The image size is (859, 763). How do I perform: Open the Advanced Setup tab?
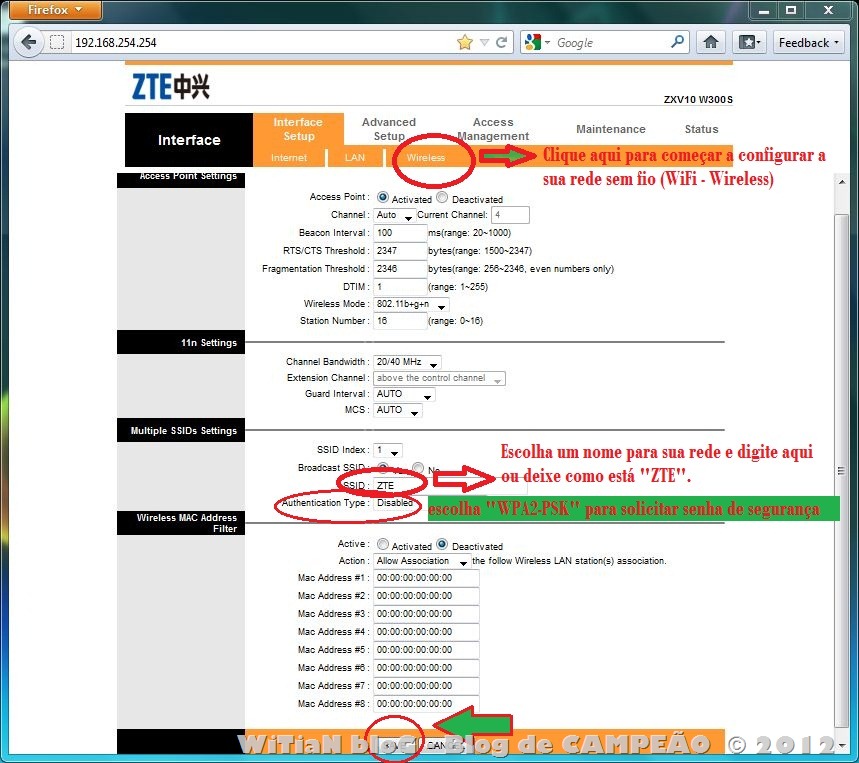click(x=389, y=129)
